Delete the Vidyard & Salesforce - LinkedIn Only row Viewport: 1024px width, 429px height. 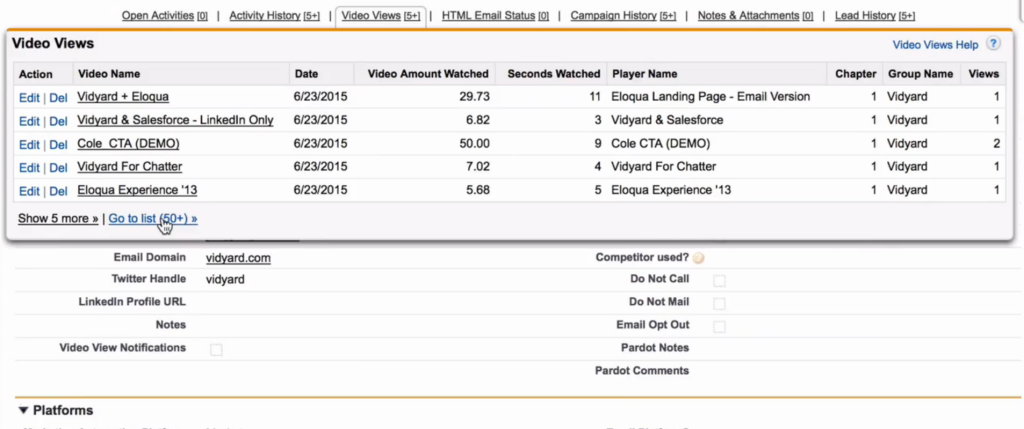point(58,121)
